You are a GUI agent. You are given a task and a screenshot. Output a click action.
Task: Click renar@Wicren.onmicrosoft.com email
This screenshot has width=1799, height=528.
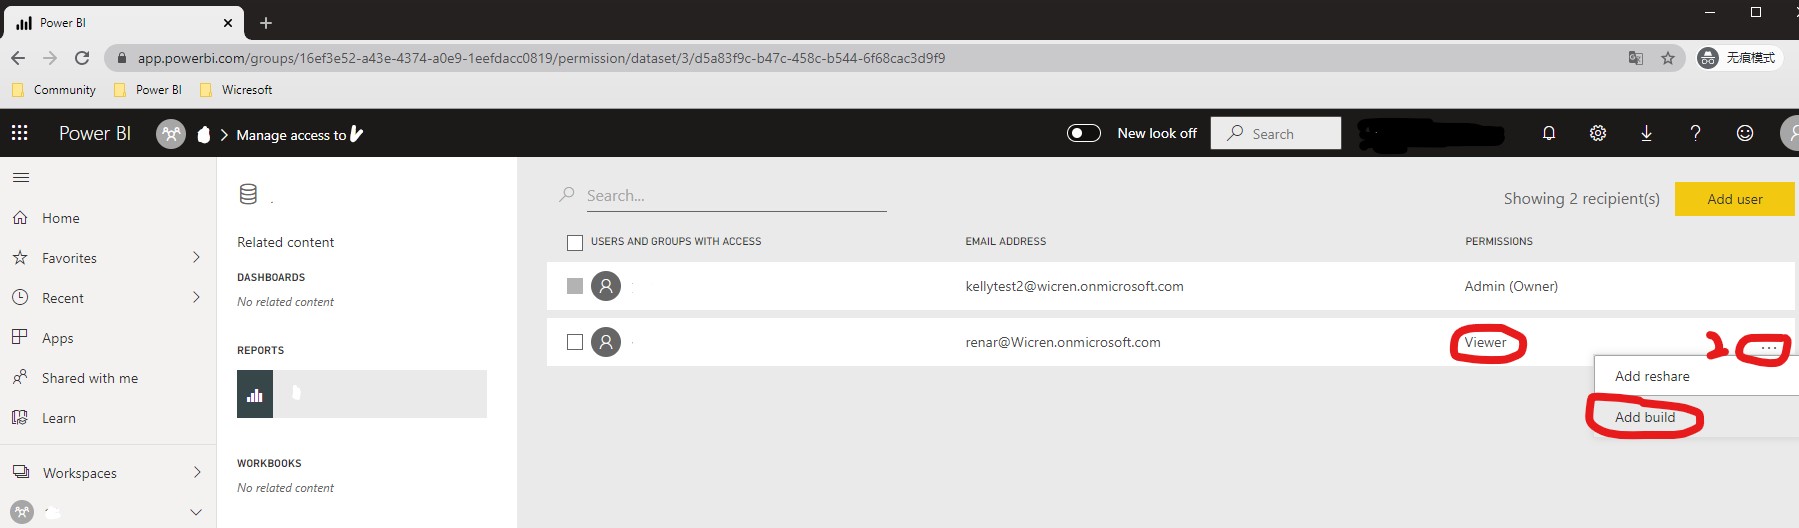pyautogui.click(x=1063, y=342)
